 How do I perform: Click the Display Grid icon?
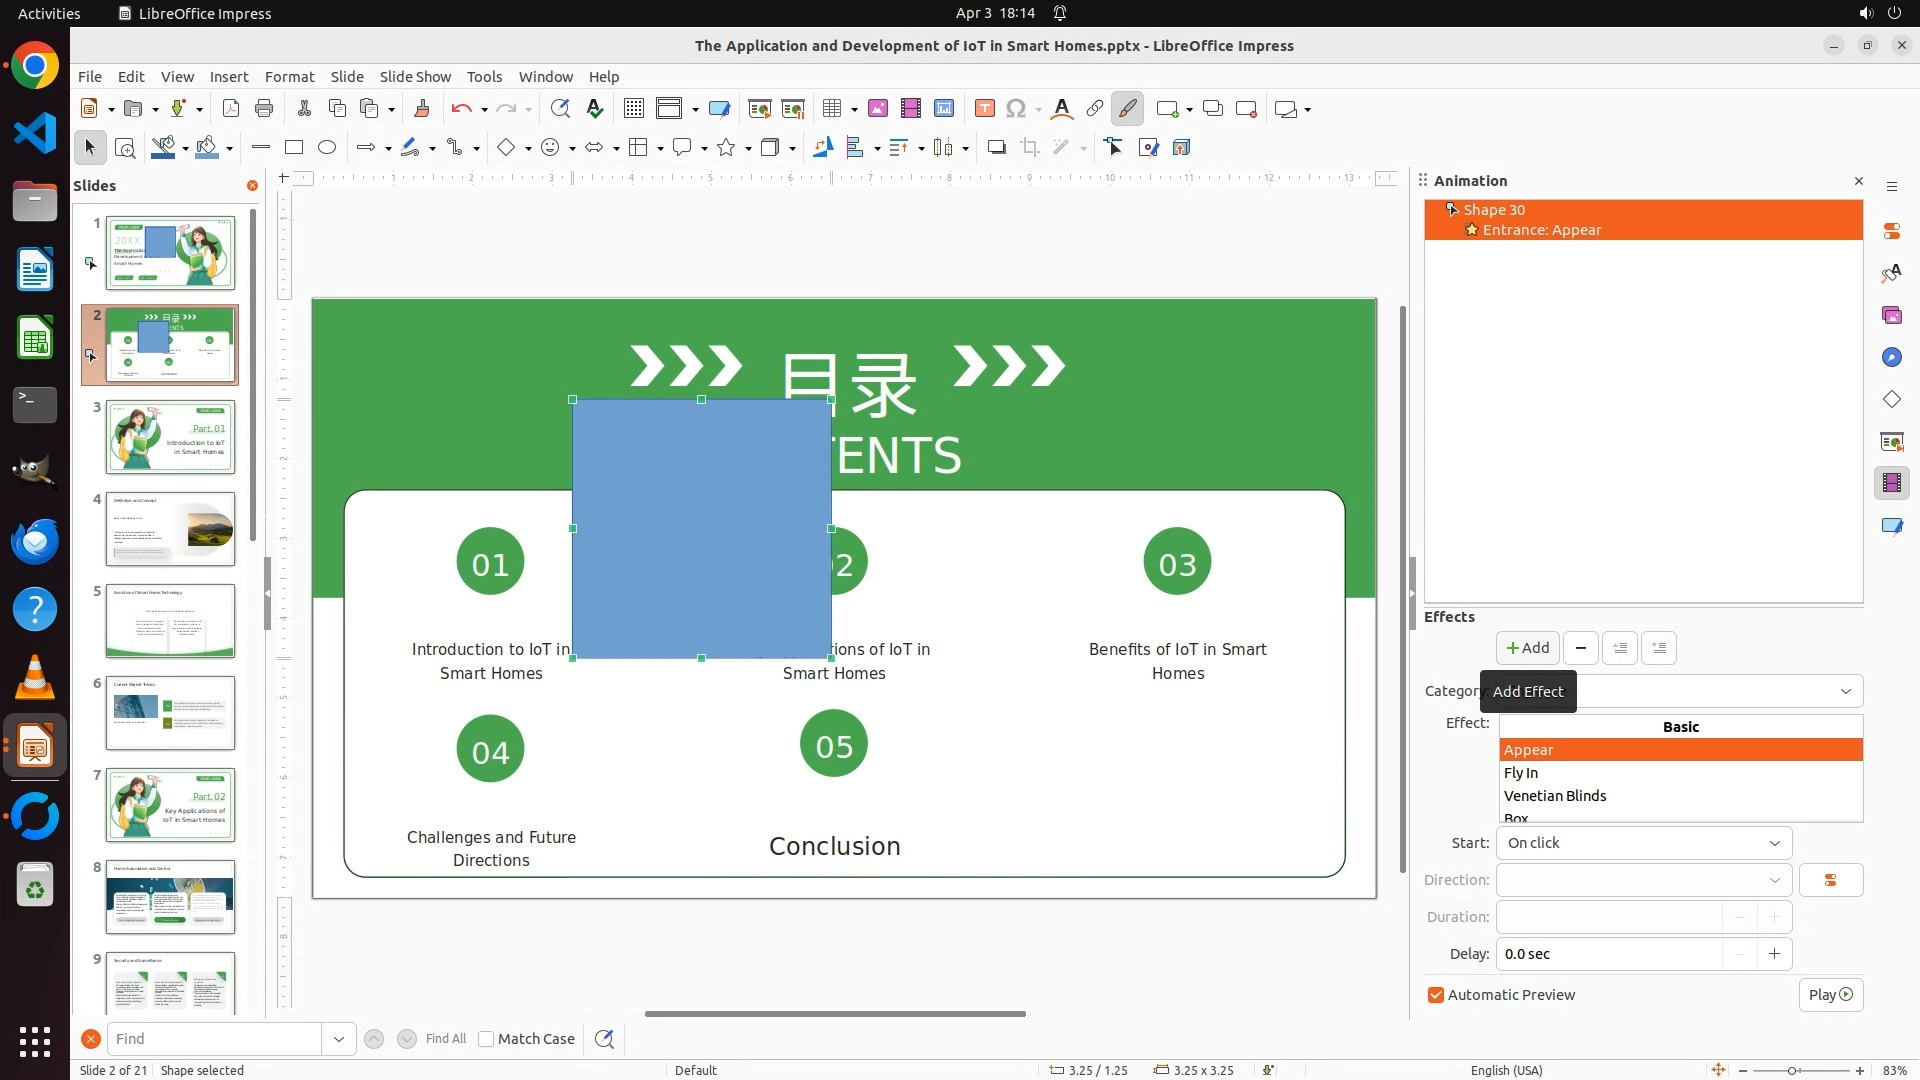[x=633, y=109]
